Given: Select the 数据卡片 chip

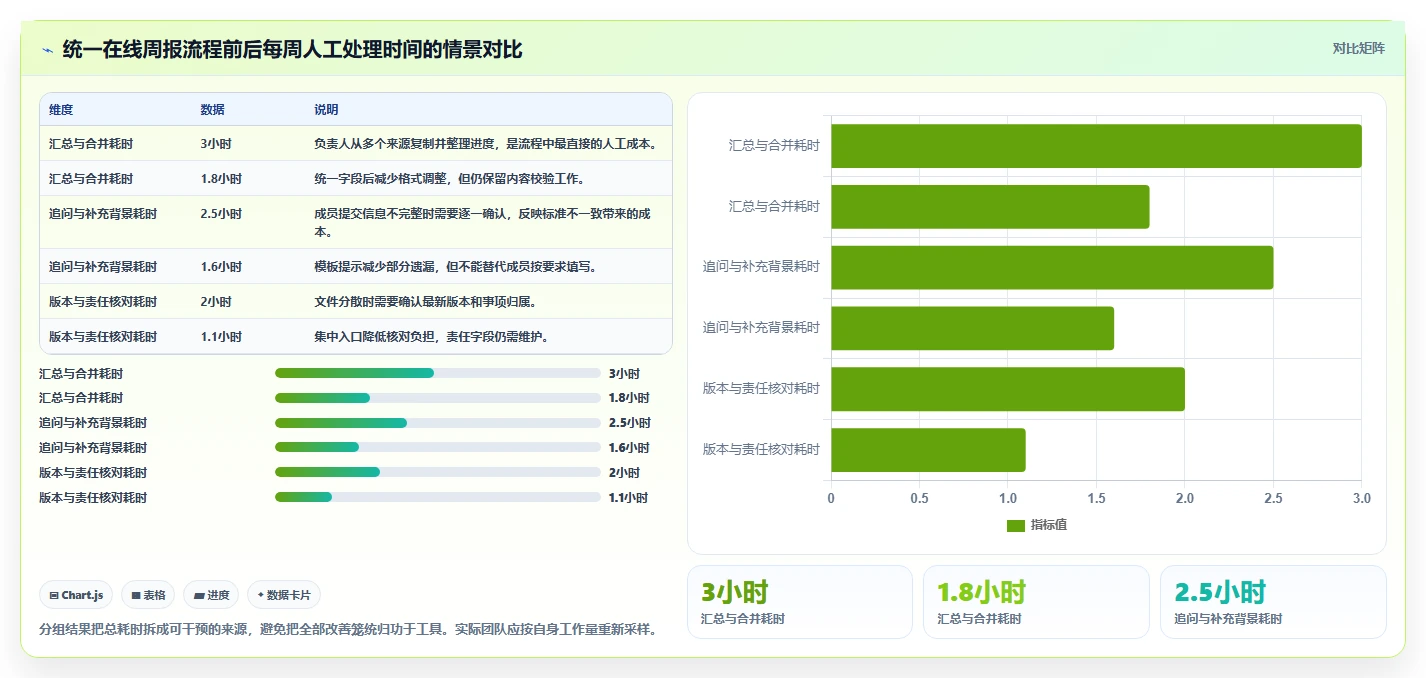Looking at the screenshot, I should pos(284,595).
